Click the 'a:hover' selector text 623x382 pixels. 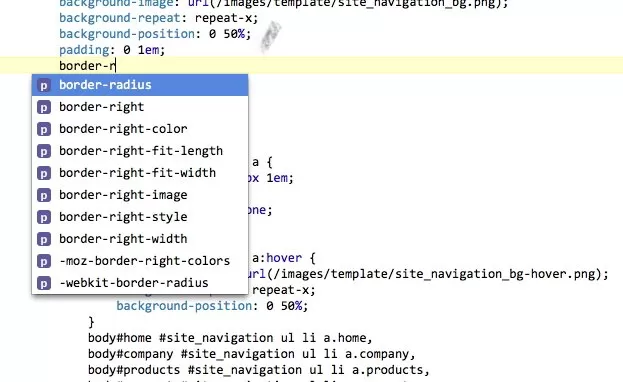277,258
